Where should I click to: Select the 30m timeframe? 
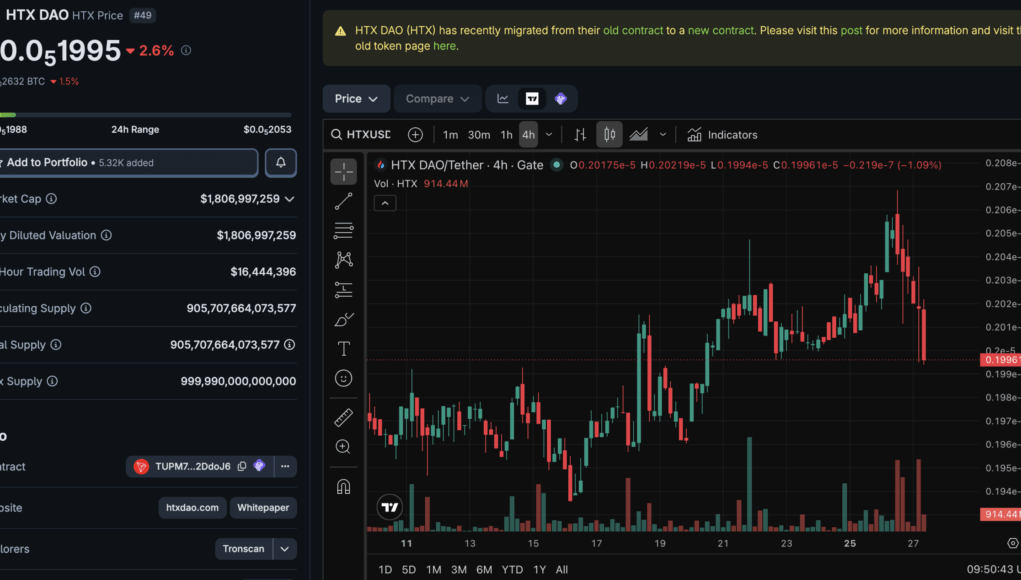click(479, 135)
